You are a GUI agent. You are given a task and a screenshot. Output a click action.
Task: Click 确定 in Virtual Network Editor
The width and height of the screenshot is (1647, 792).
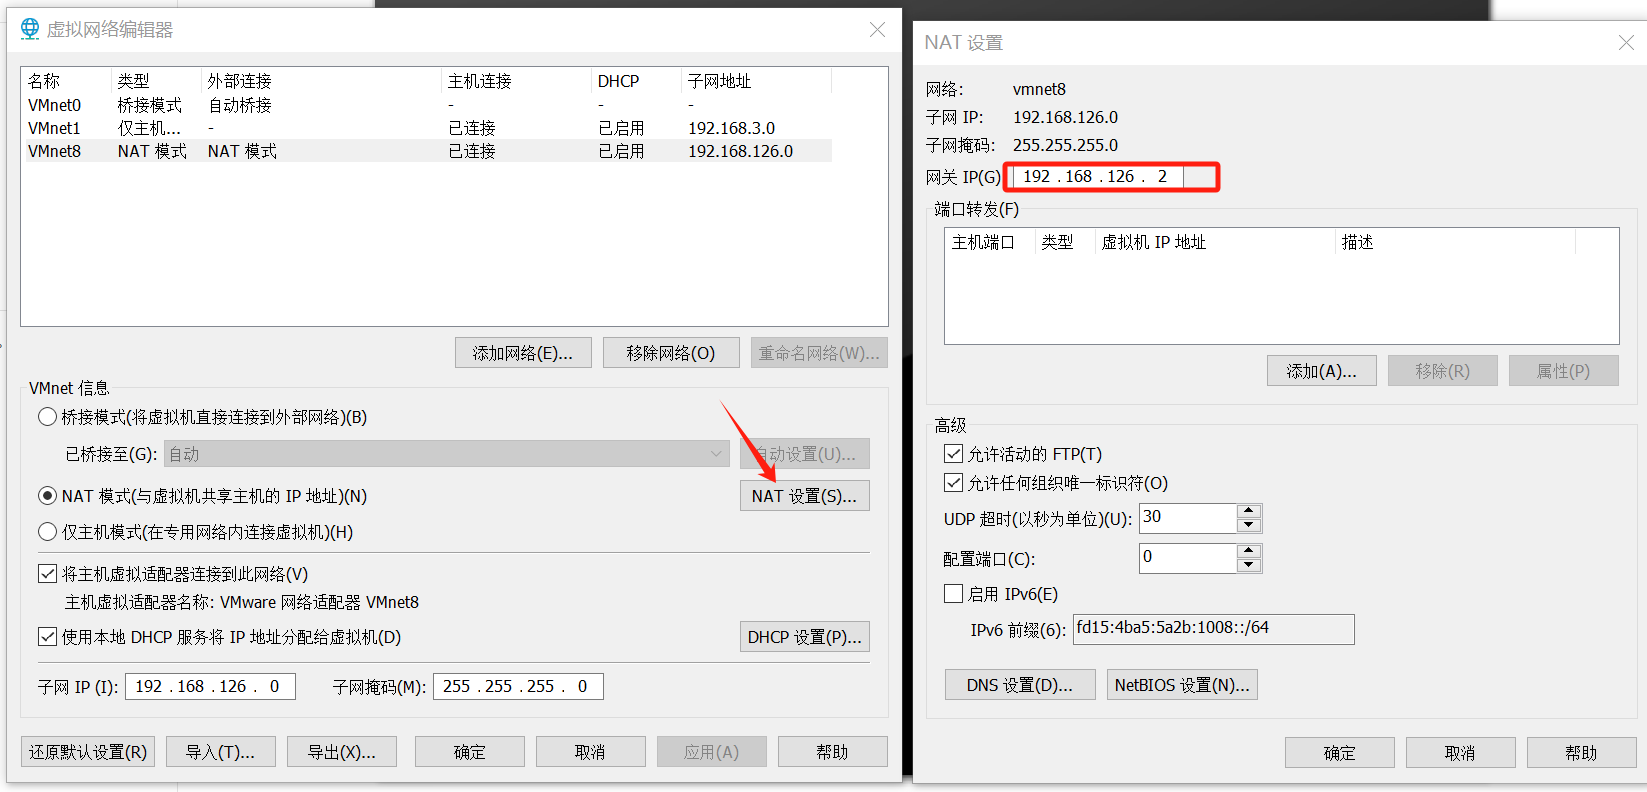click(x=469, y=752)
